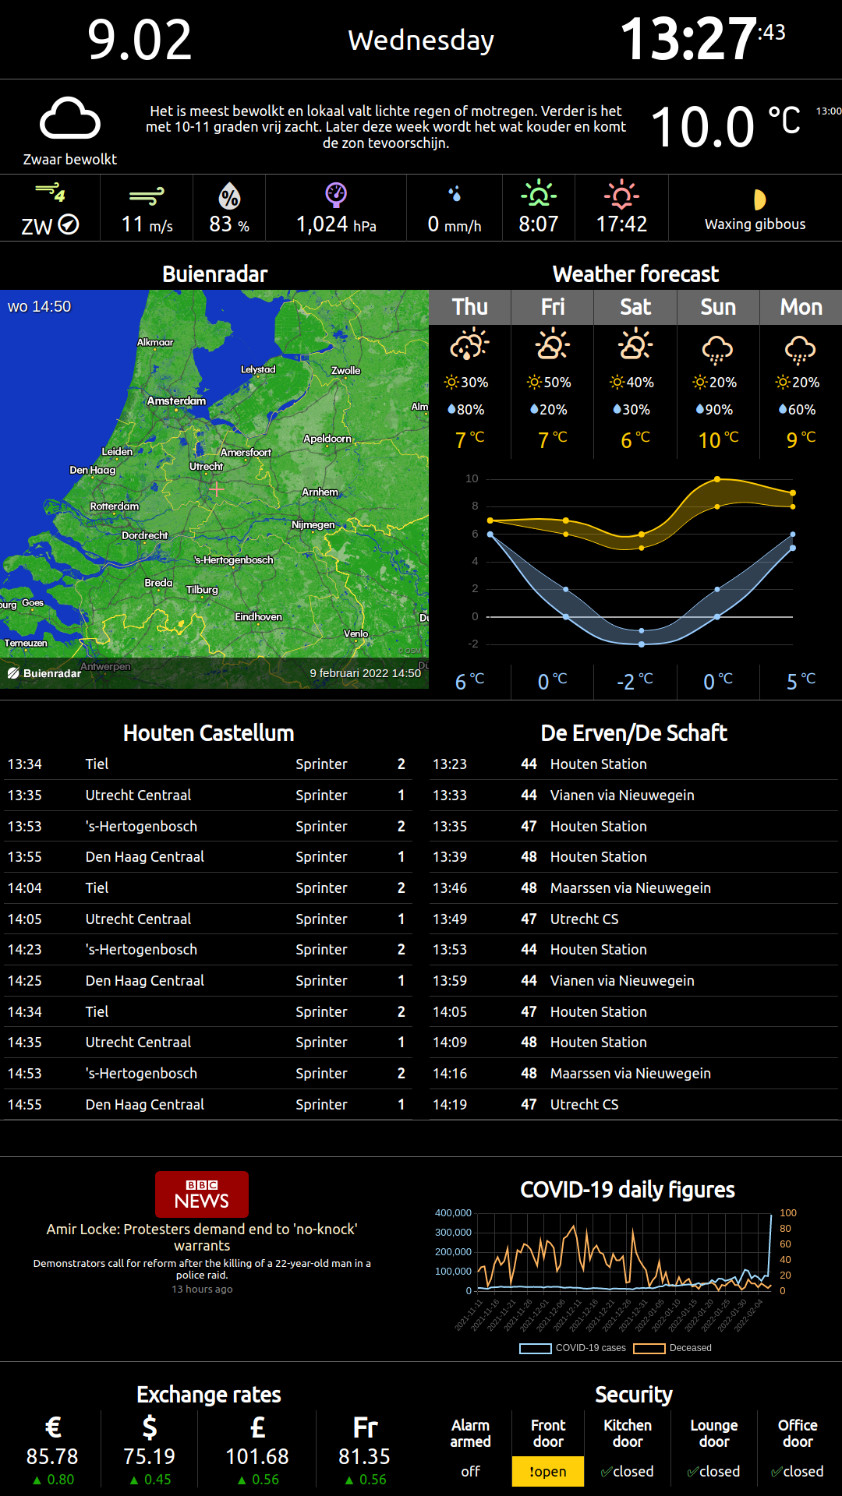Select the Sun forecast tab
The height and width of the screenshot is (1496, 842).
718,307
